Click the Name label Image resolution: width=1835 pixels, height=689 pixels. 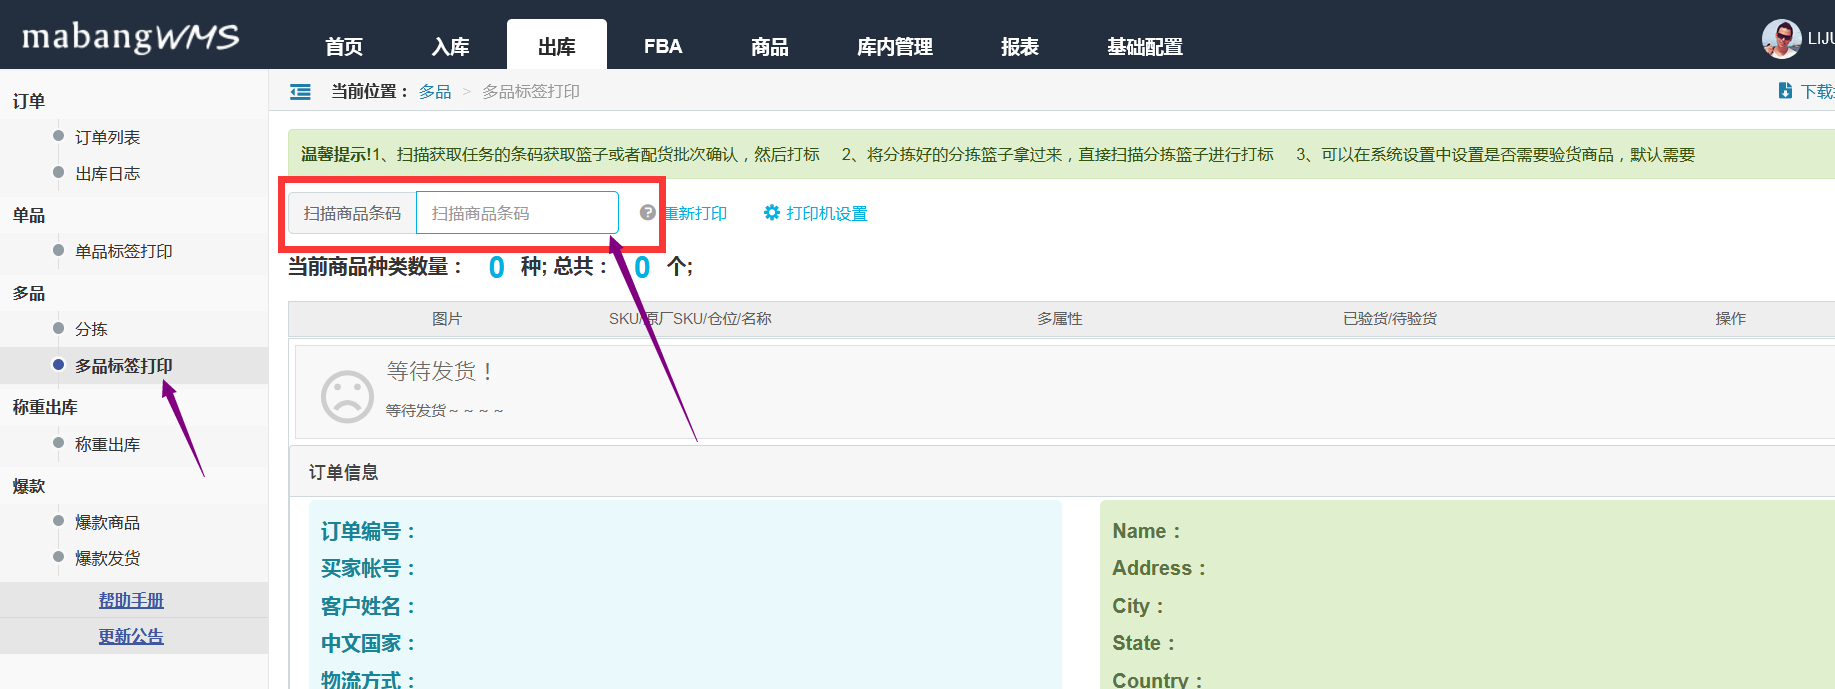pyautogui.click(x=1147, y=531)
